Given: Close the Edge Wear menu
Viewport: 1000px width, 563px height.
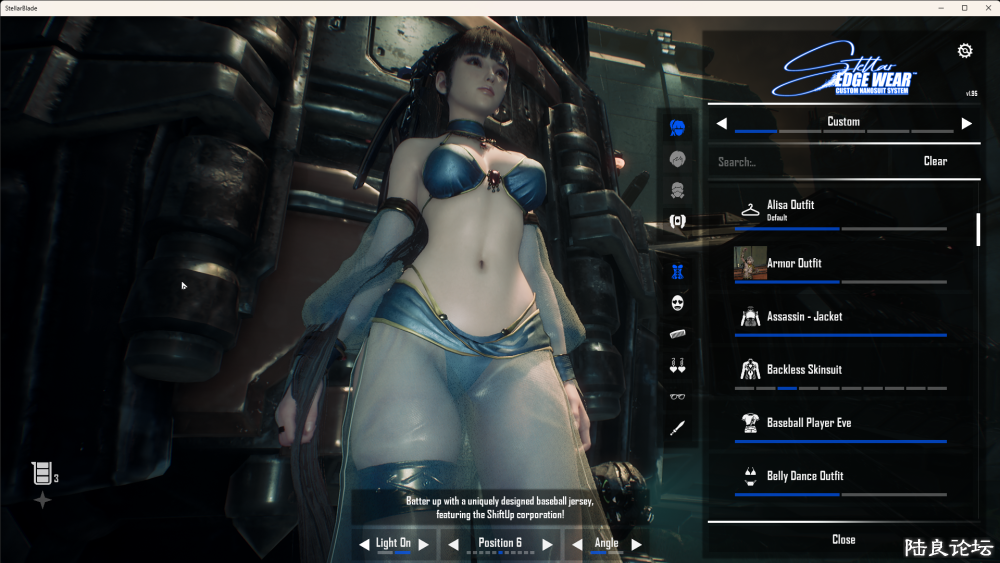Looking at the screenshot, I should [x=843, y=539].
